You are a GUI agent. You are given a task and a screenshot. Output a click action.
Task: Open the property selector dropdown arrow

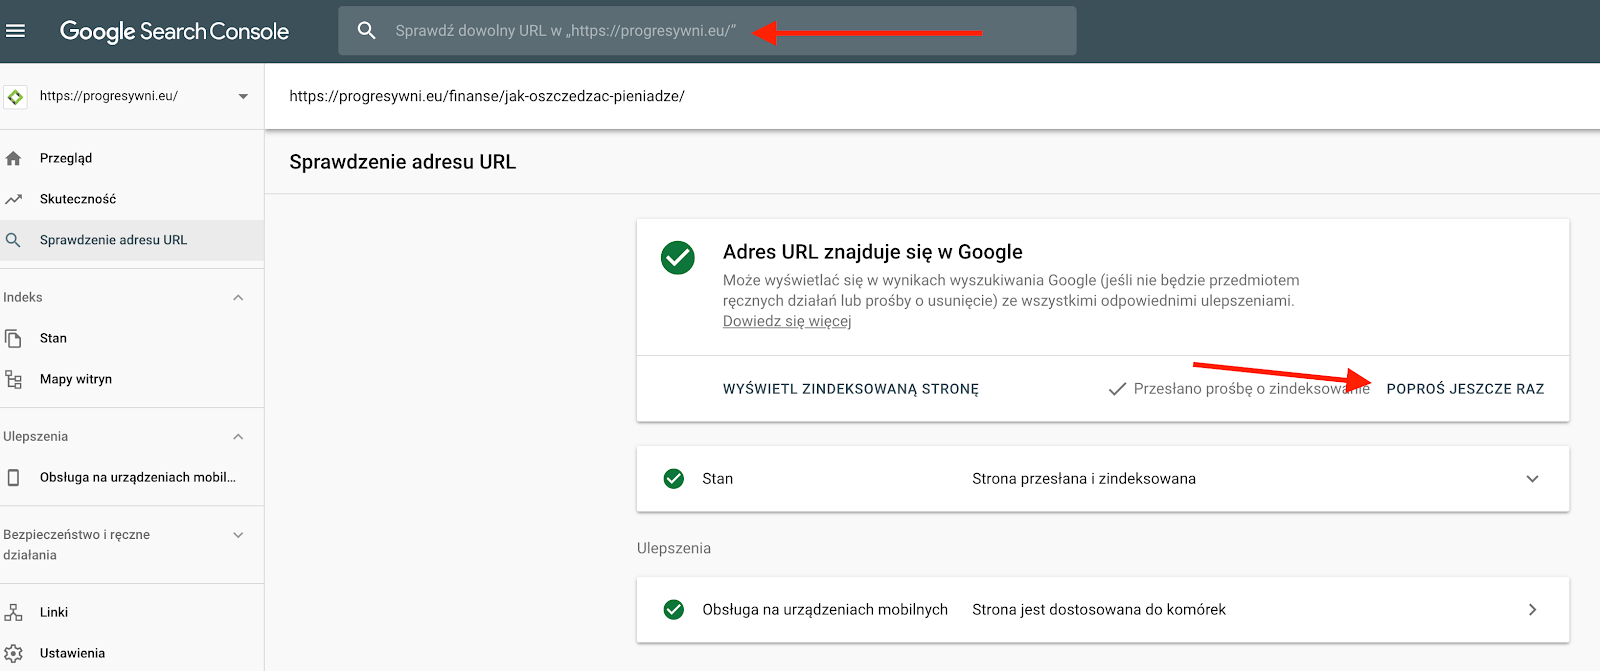pos(243,97)
